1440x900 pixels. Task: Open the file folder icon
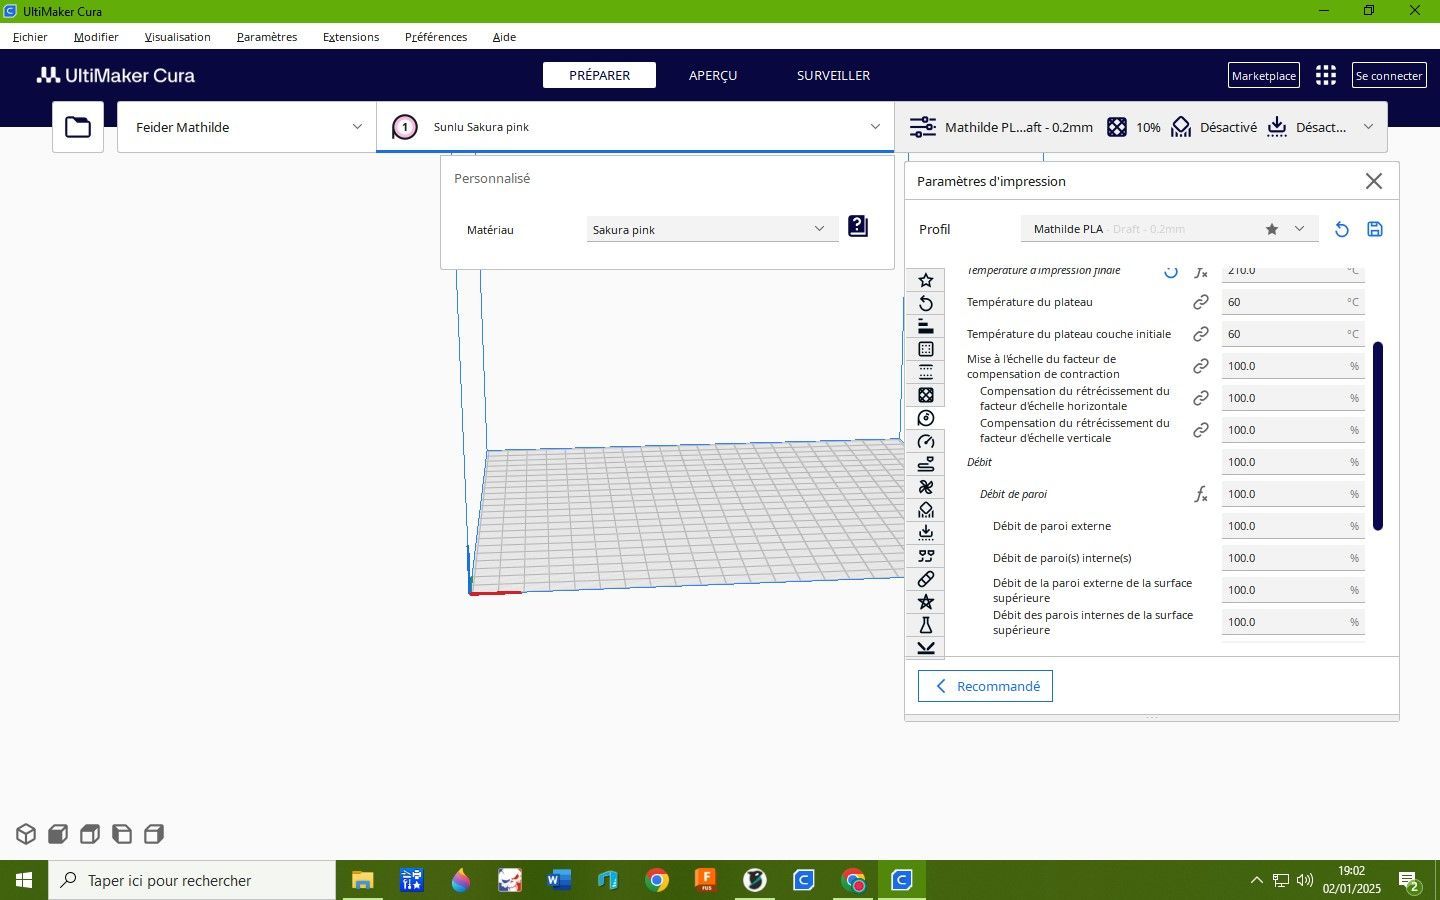click(78, 127)
